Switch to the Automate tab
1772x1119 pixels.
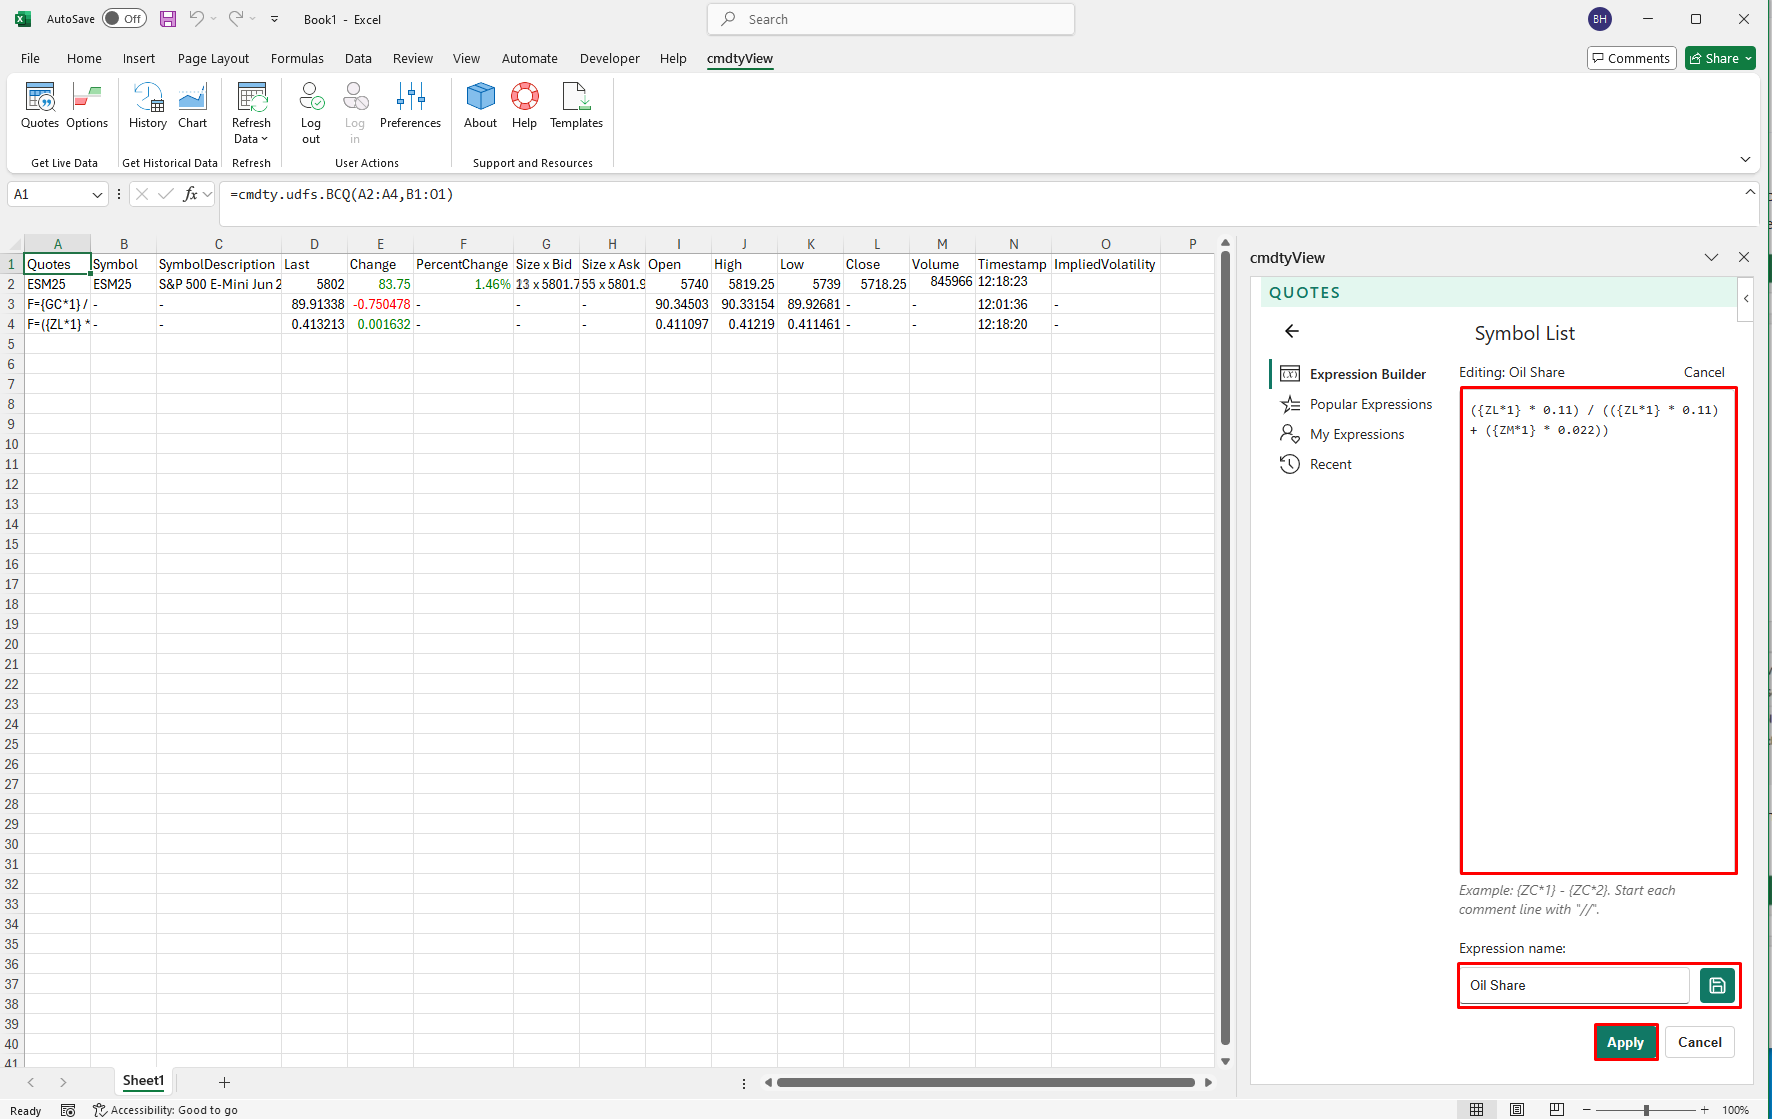(529, 58)
